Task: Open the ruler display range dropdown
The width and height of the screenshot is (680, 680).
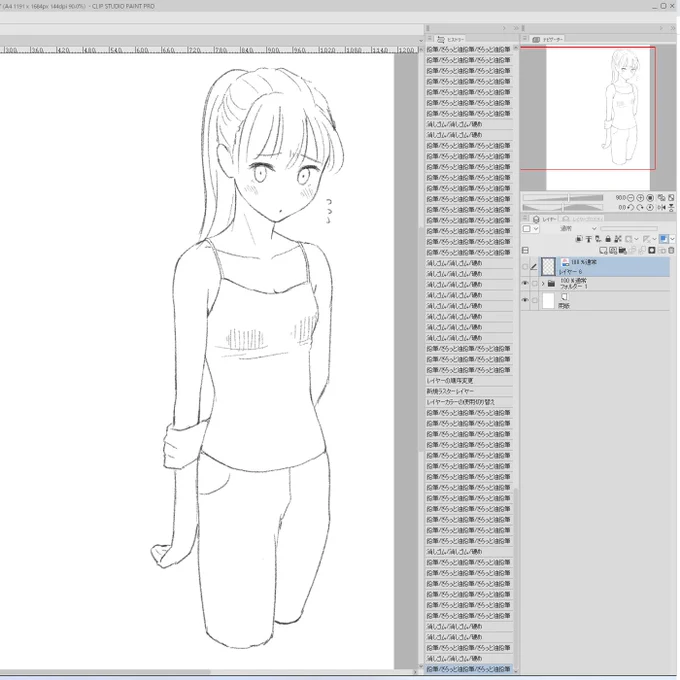Action: coord(654,239)
